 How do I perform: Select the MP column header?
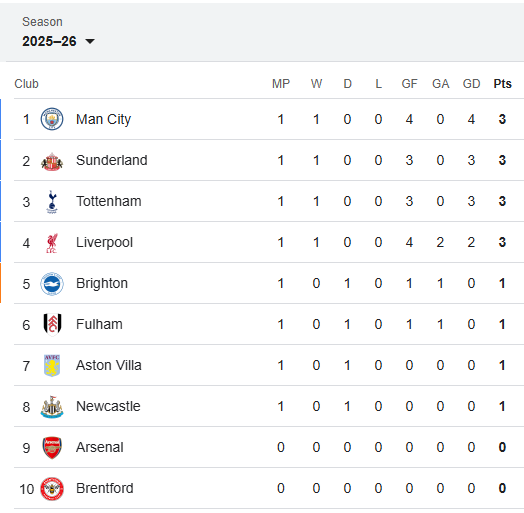tap(281, 84)
